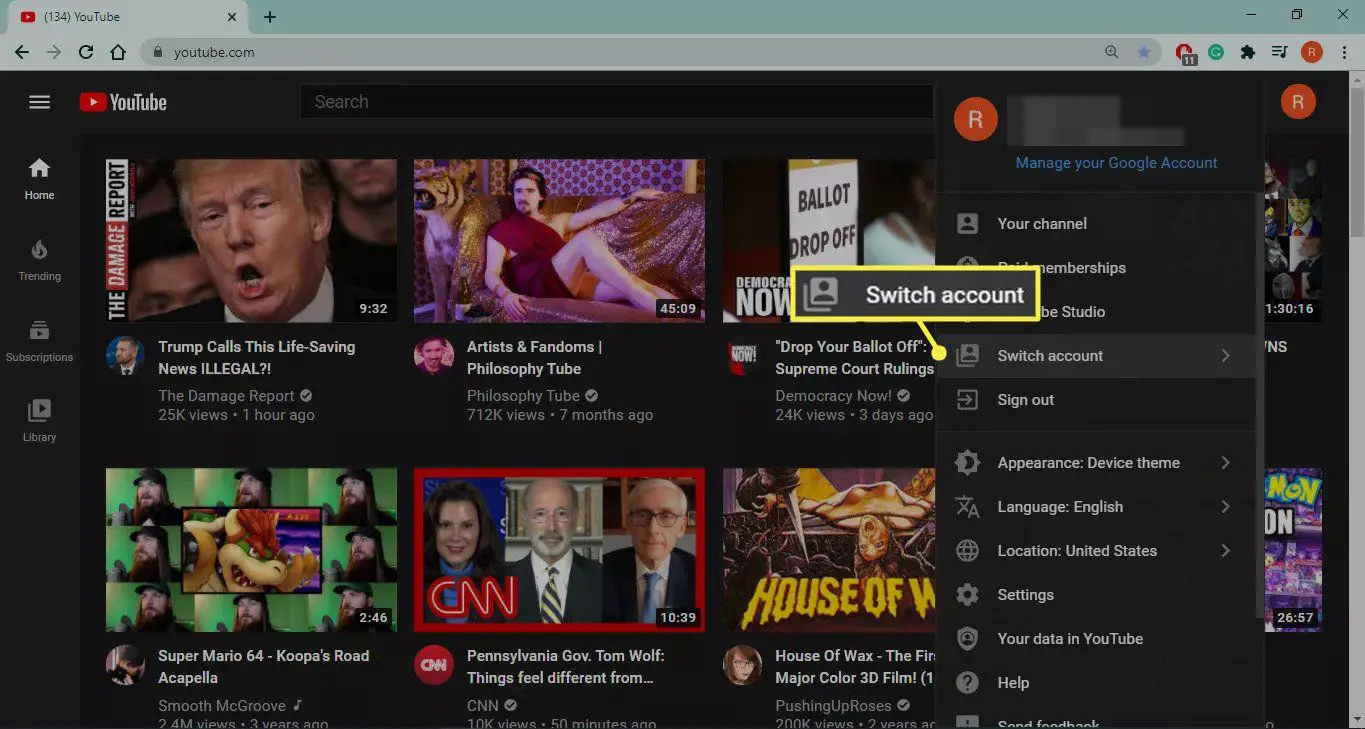Screen dimensions: 1365x729
Task: Open the CNN channel avatar
Action: (x=433, y=664)
